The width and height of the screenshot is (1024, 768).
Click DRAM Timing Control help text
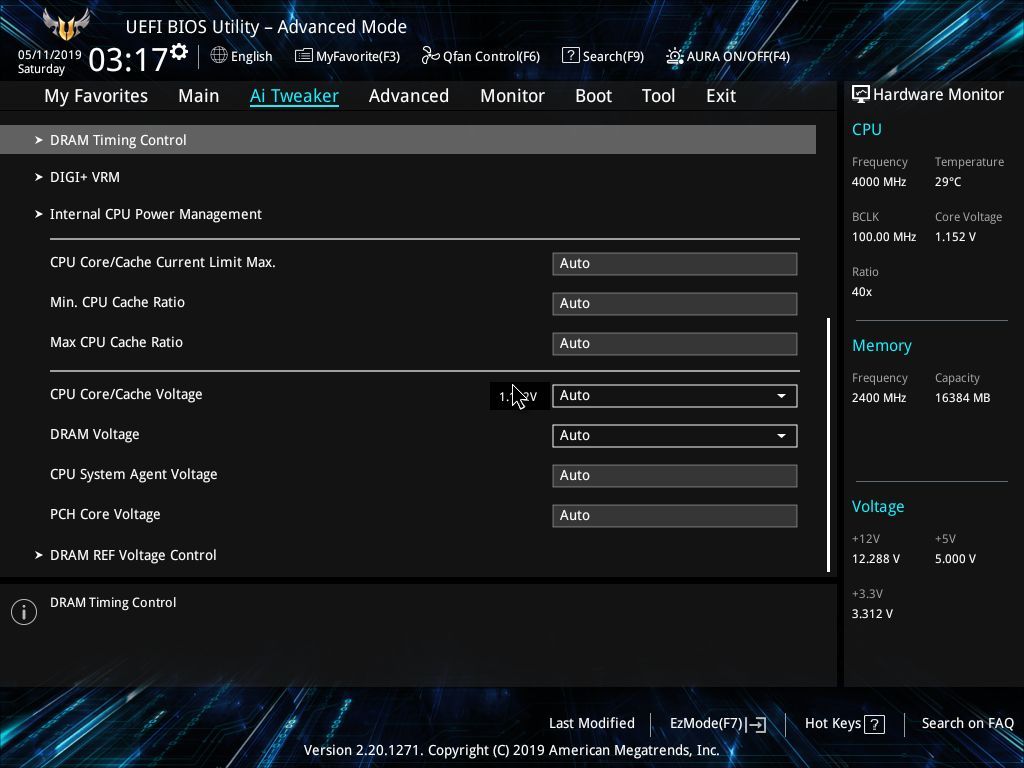click(x=113, y=603)
